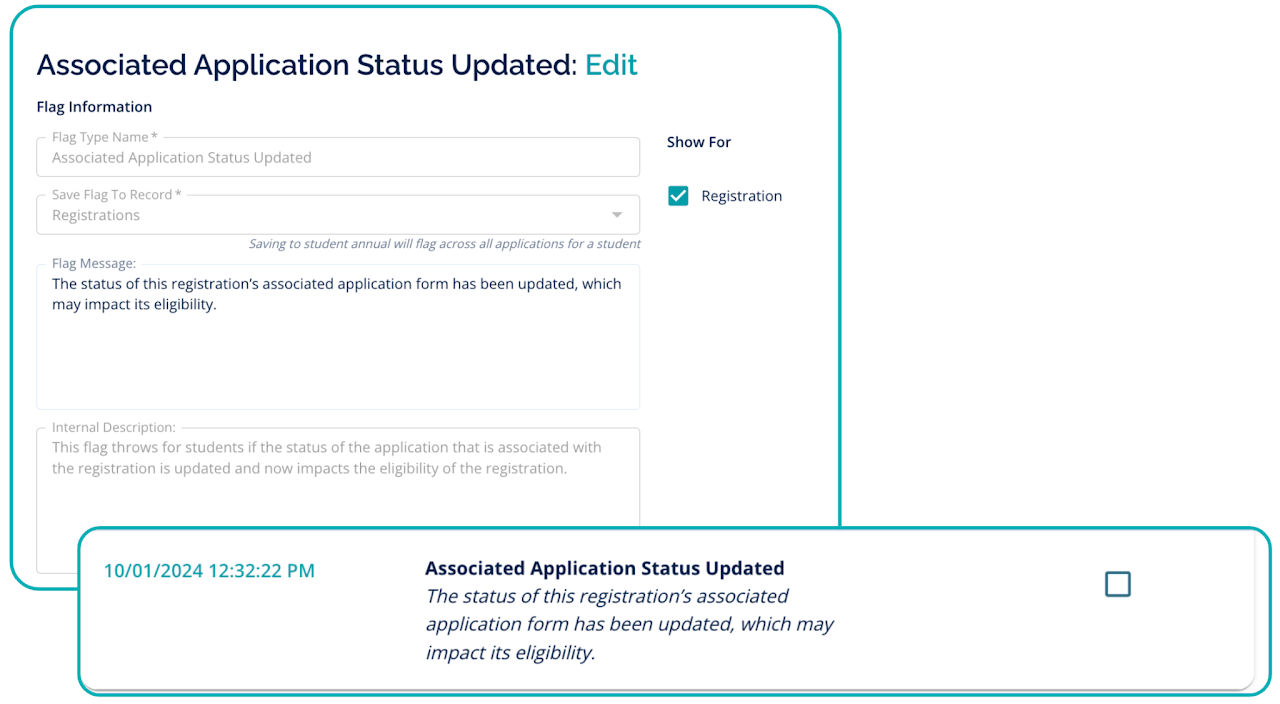The image size is (1280, 704).
Task: Click the Flag Type Name field label
Action: click(x=104, y=137)
